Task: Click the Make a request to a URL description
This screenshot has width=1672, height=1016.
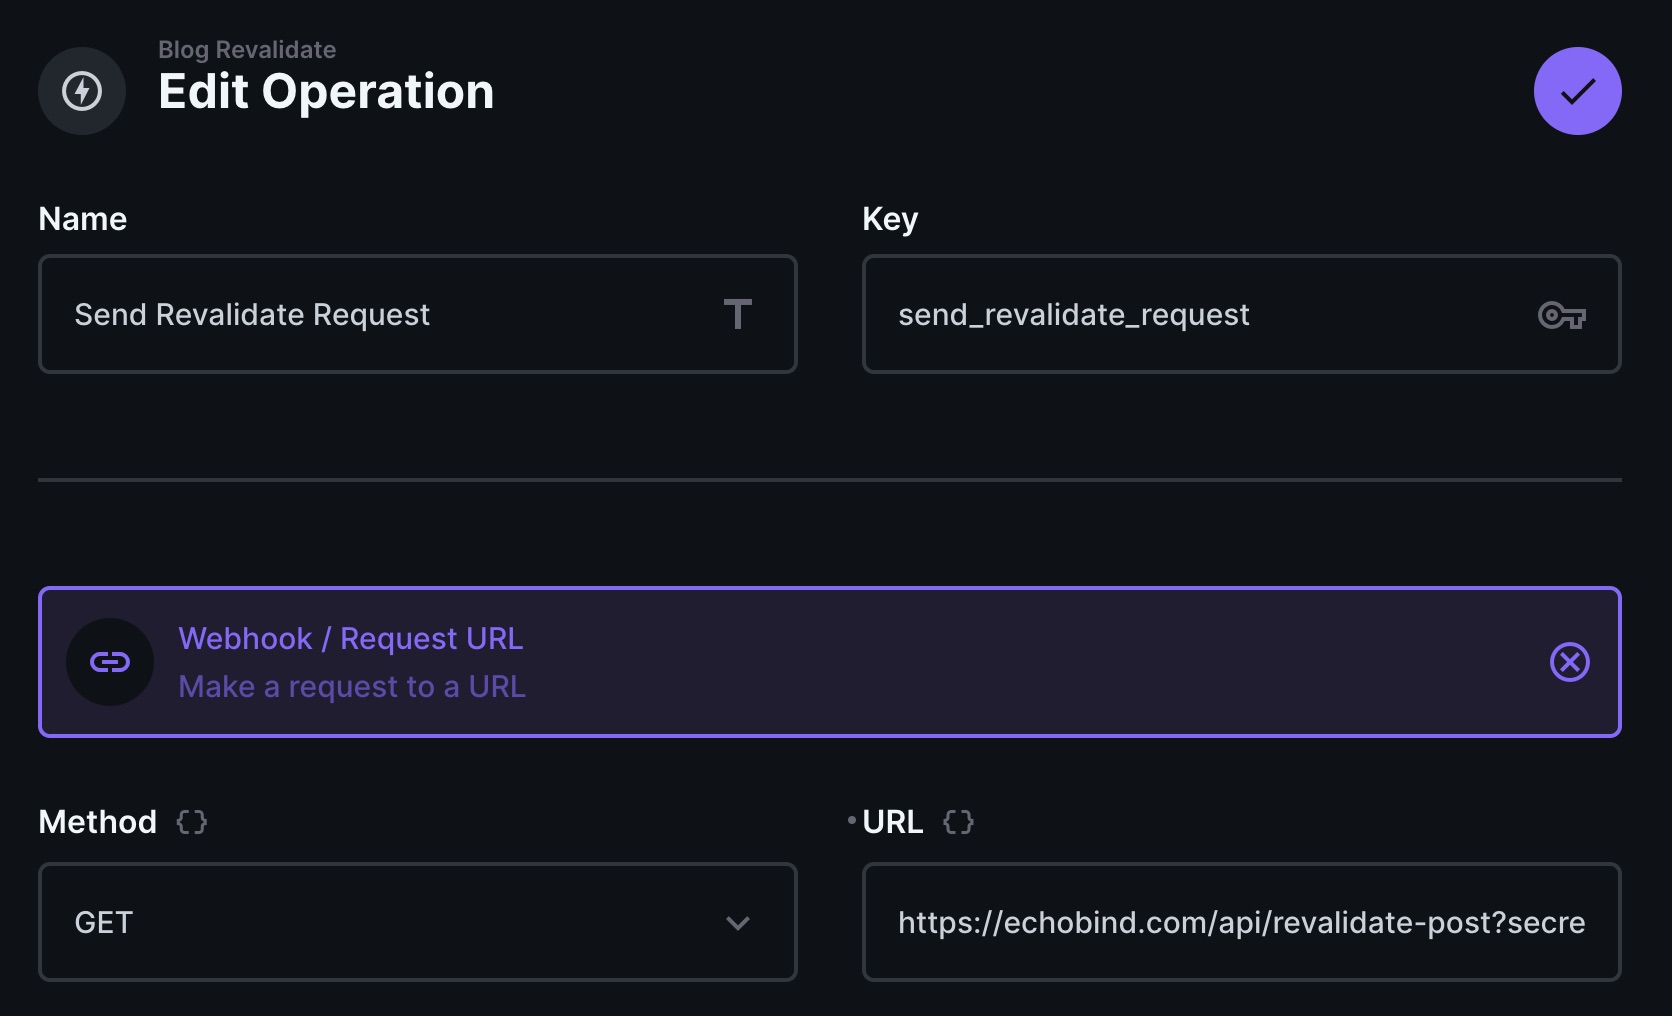Action: 352,687
